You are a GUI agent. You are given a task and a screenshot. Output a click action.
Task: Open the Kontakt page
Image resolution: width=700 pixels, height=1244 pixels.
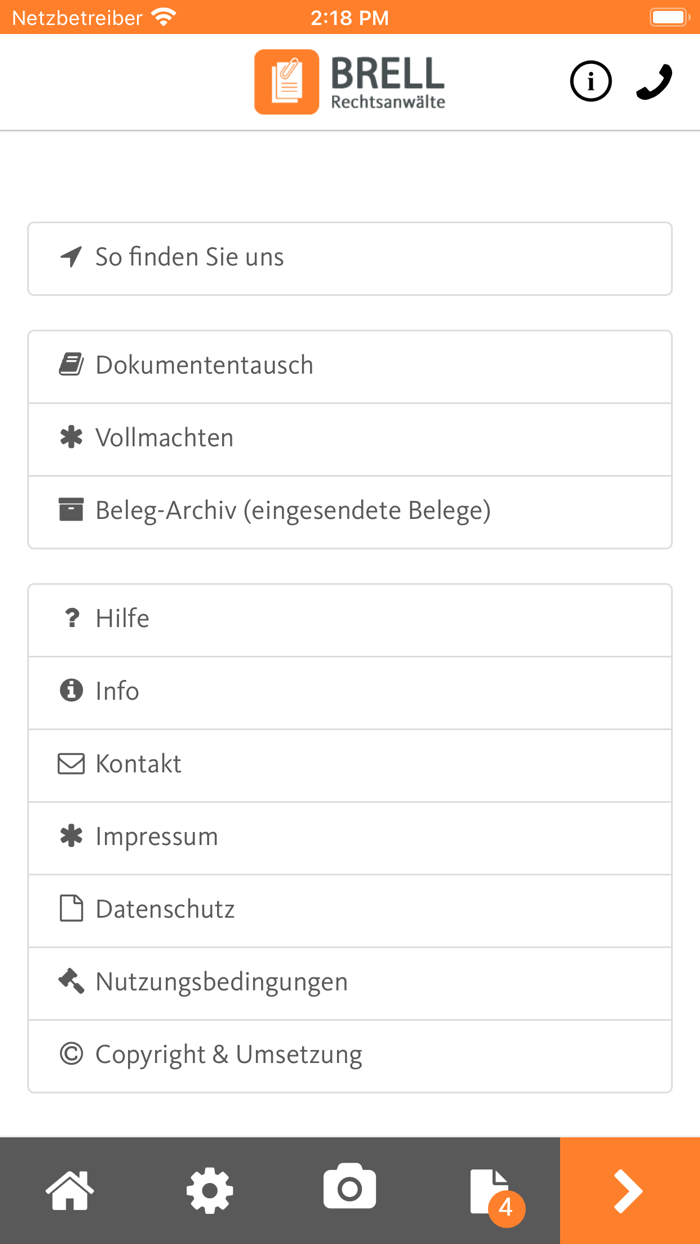pyautogui.click(x=138, y=765)
